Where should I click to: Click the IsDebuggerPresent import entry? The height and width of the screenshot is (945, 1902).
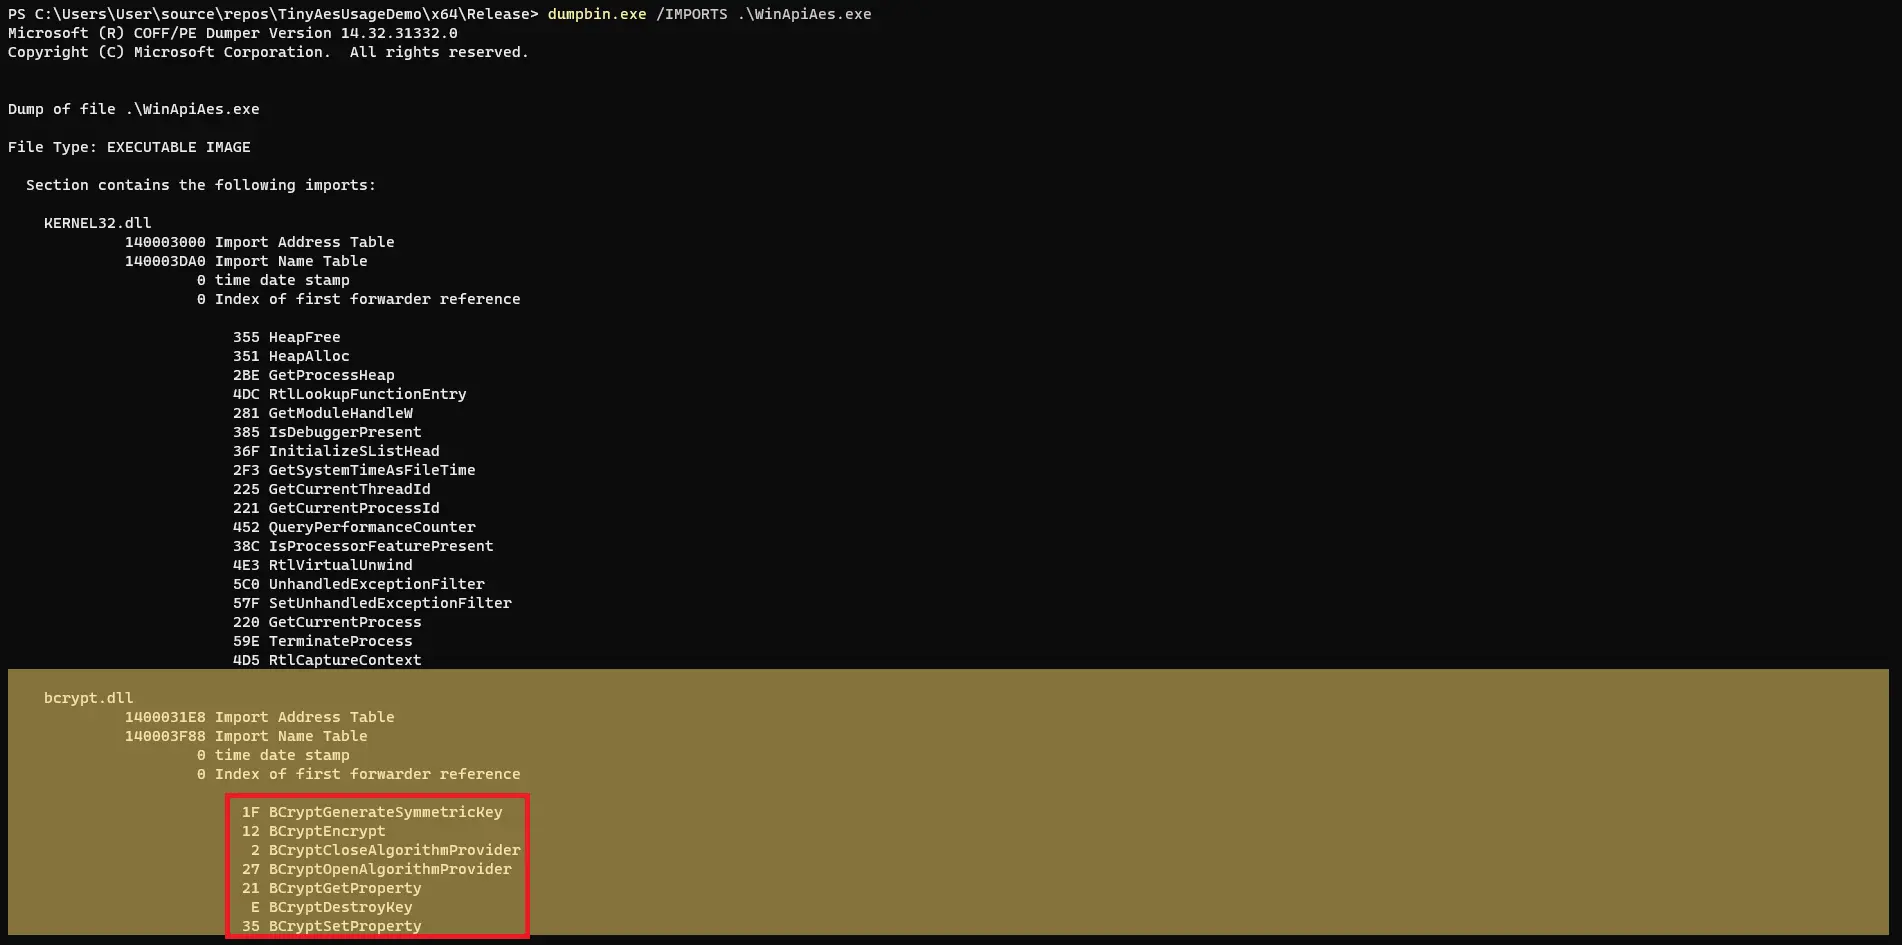coord(327,432)
